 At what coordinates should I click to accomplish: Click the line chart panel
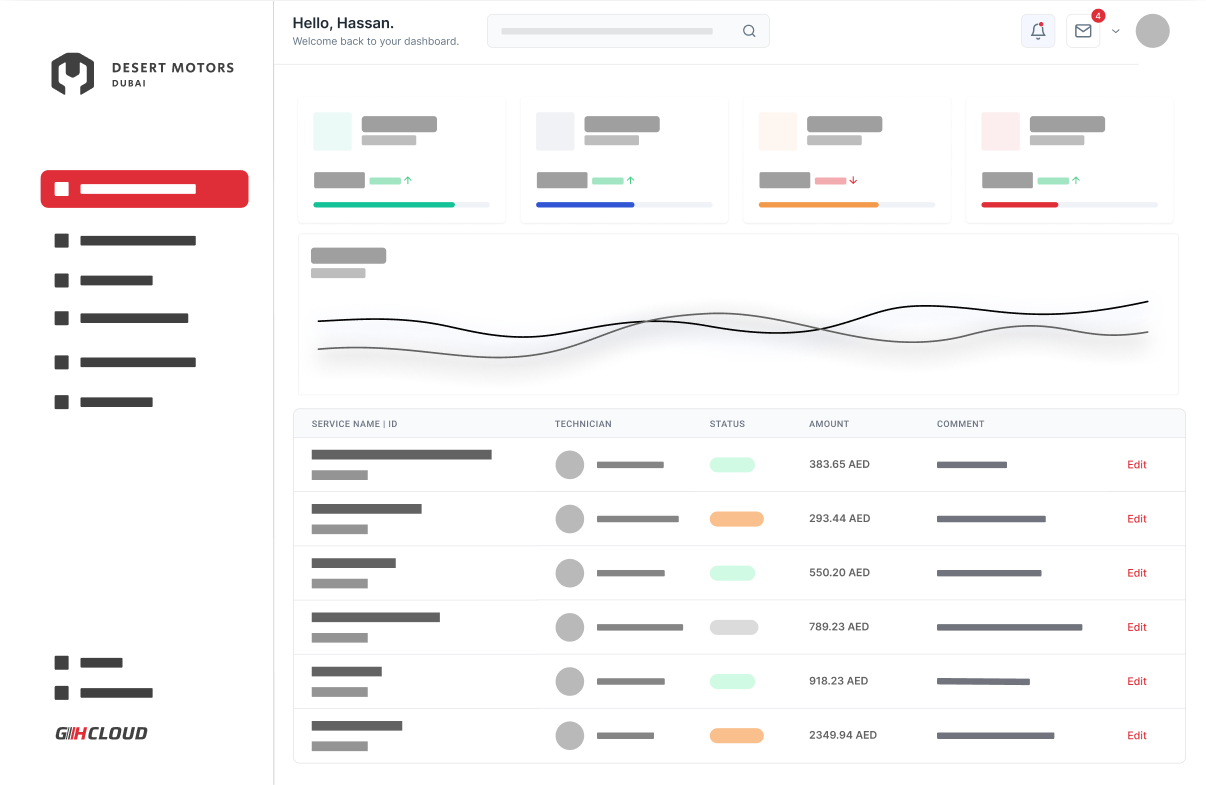pos(738,314)
